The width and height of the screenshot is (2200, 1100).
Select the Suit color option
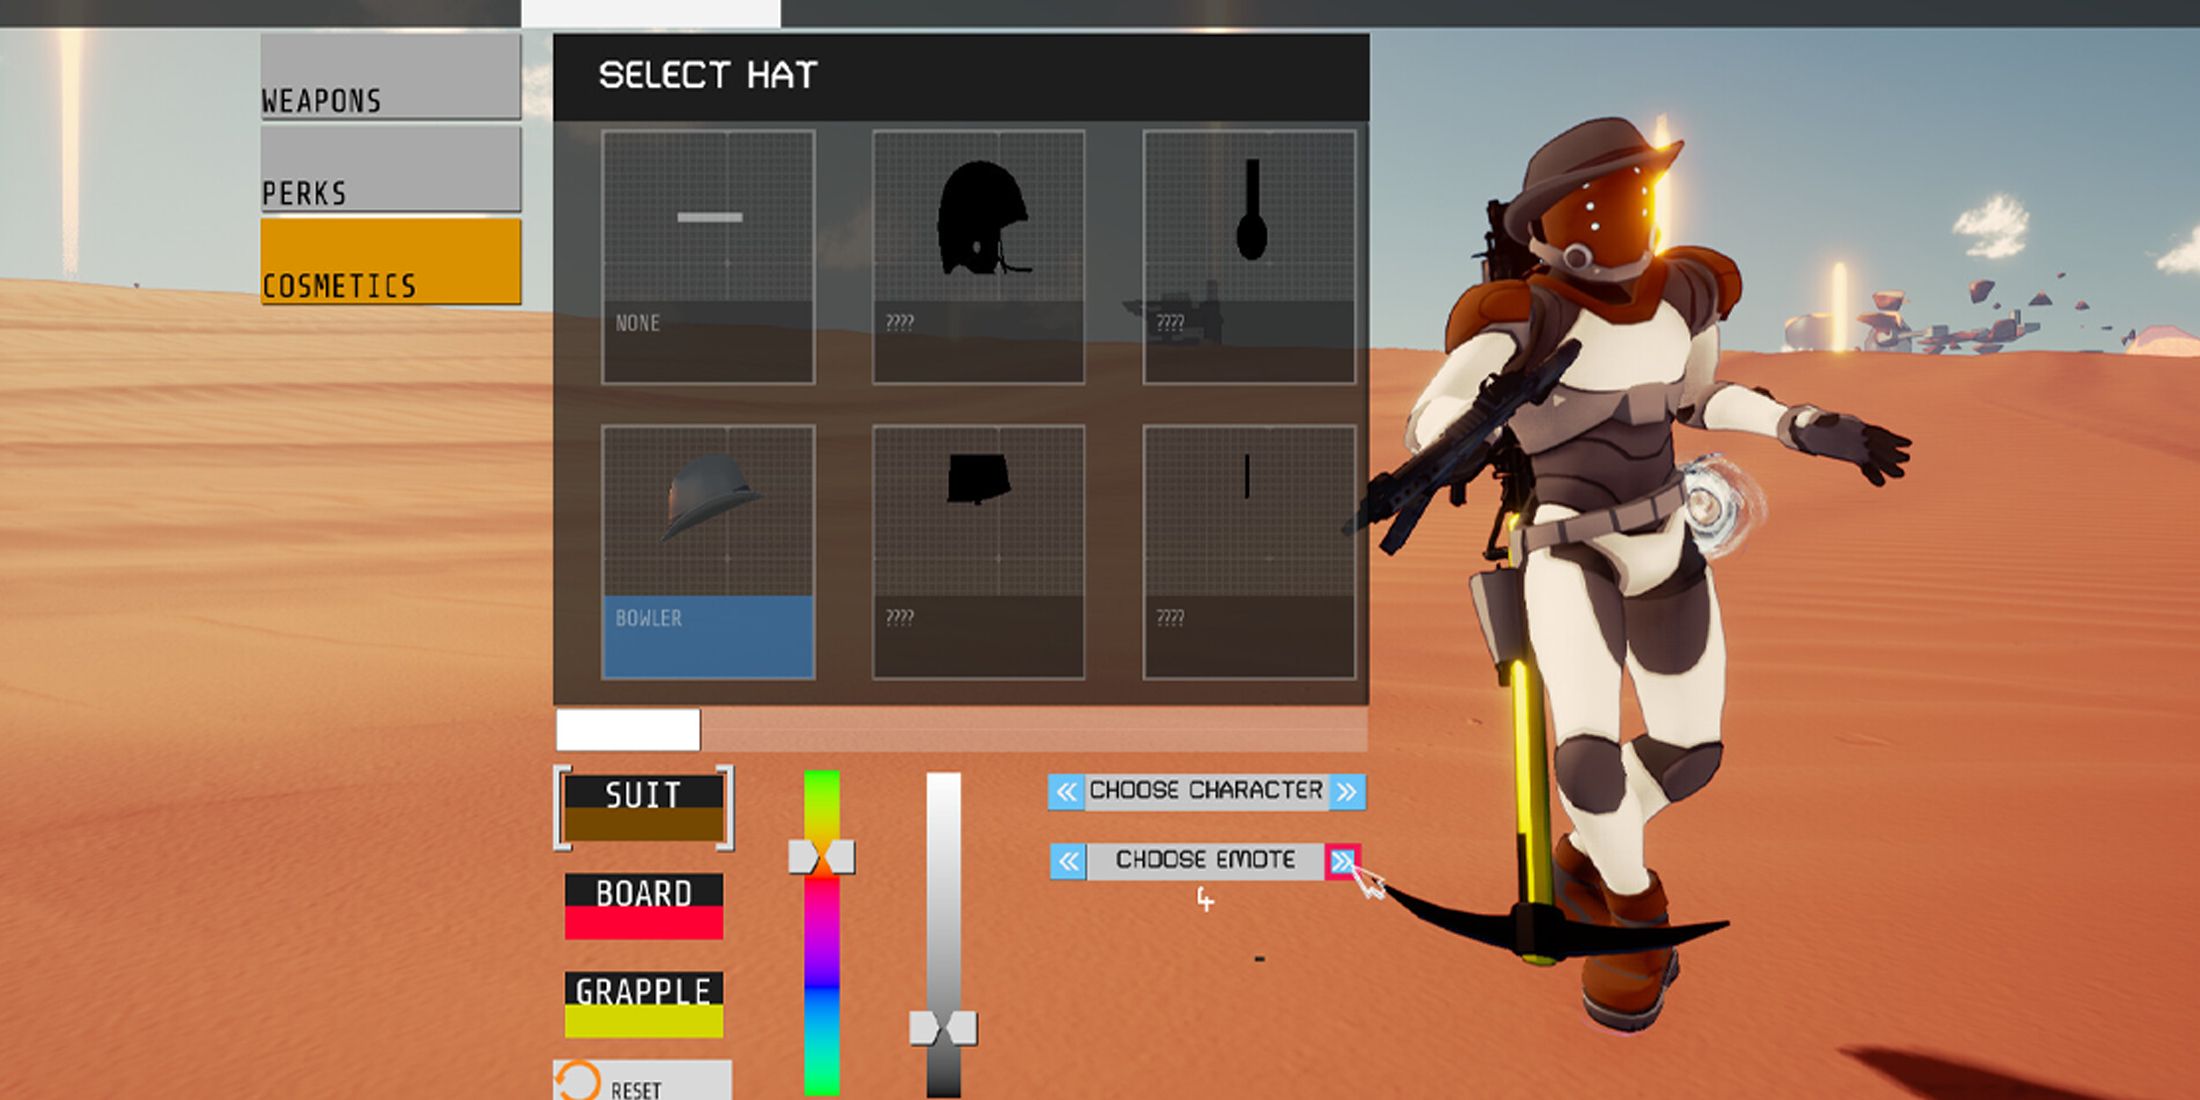[644, 808]
